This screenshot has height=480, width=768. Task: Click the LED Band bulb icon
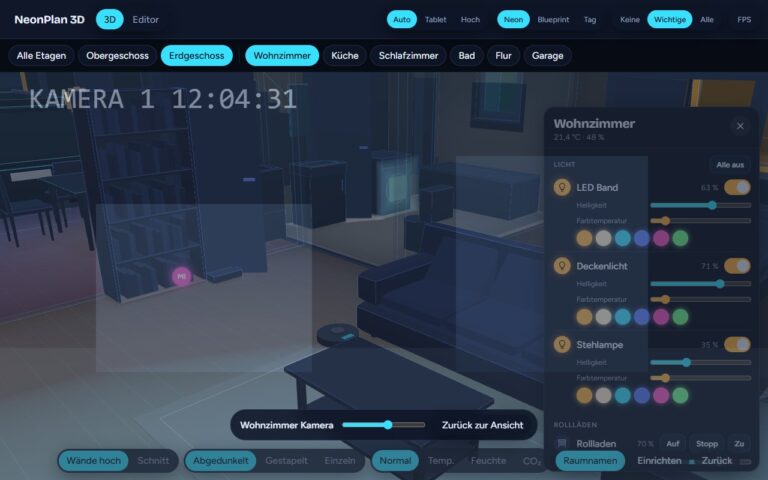[562, 187]
